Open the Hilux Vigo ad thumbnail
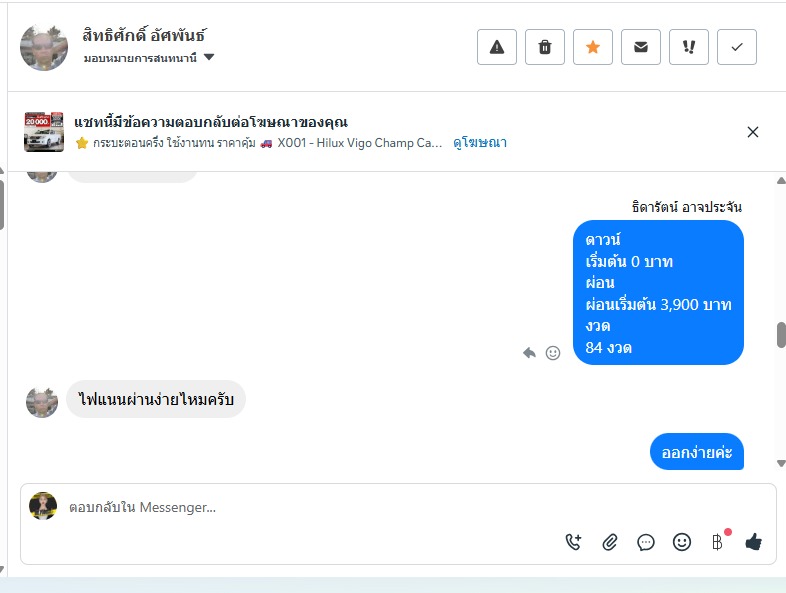Screen dimensions: 786x593 coord(44,132)
